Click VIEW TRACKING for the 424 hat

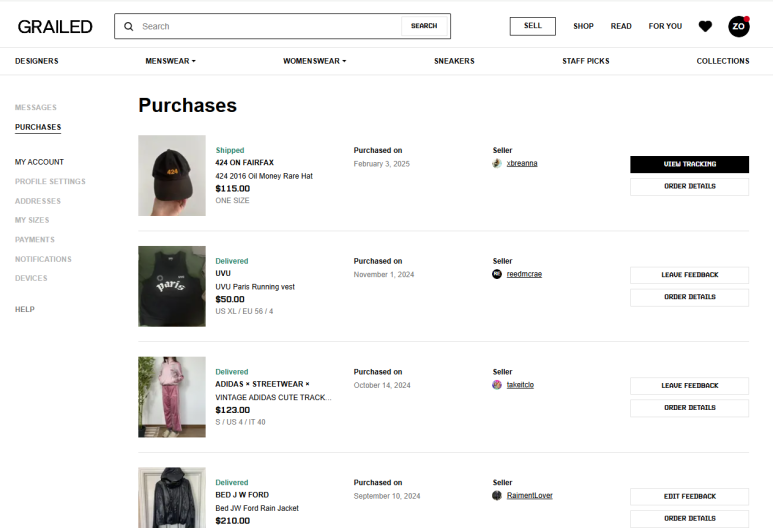(689, 164)
